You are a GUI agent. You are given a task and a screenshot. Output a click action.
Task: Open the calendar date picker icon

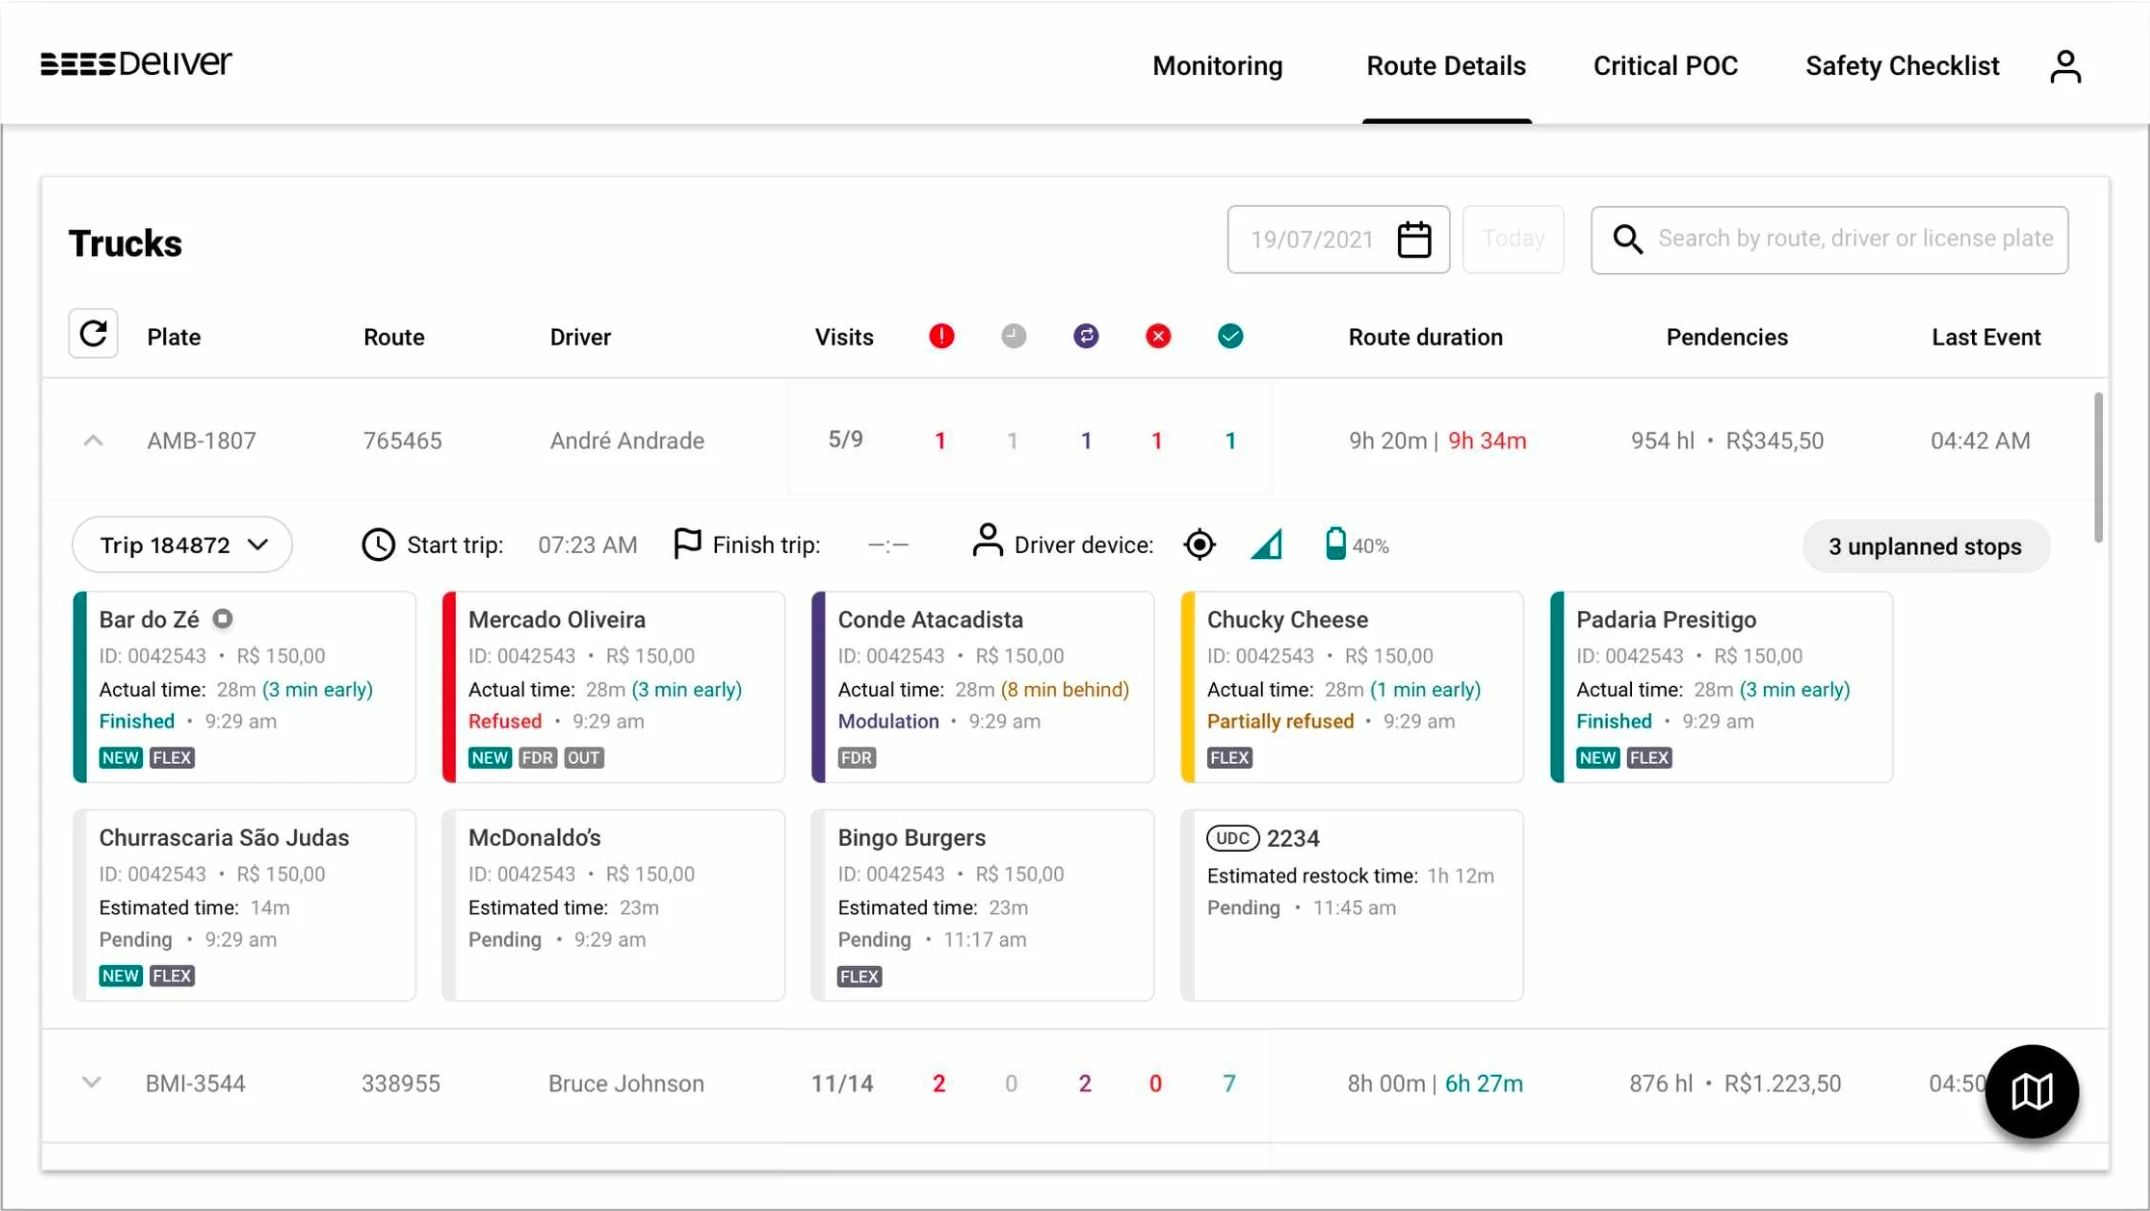pos(1414,240)
